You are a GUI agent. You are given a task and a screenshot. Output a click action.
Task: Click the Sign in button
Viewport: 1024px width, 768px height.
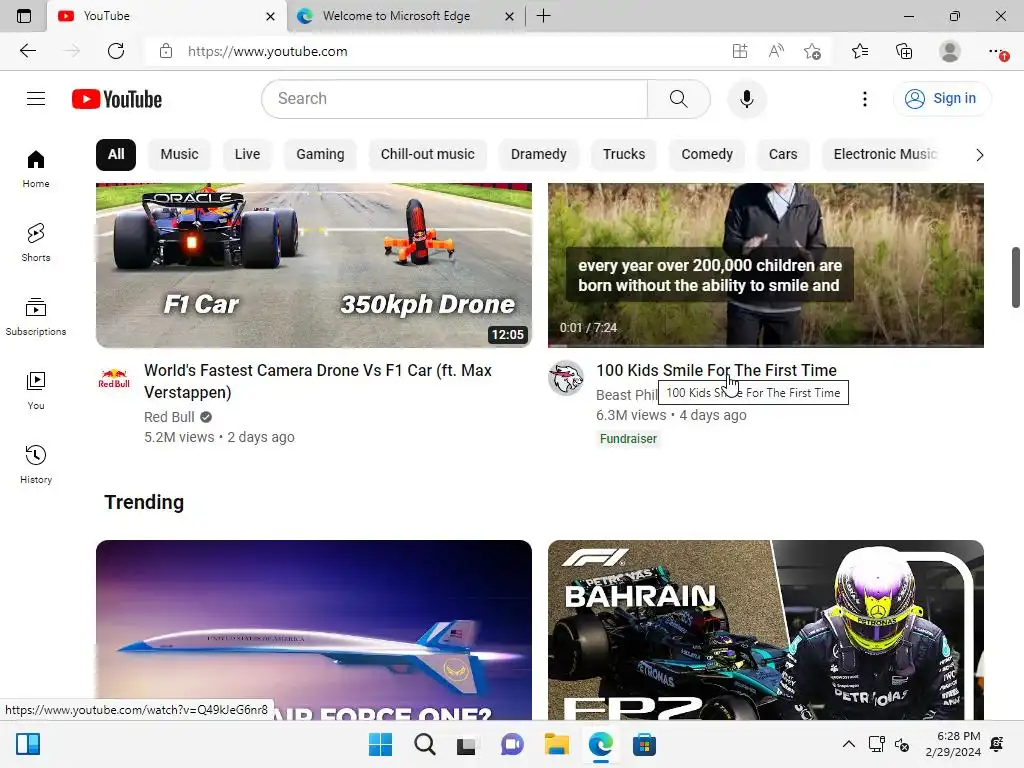tap(941, 99)
